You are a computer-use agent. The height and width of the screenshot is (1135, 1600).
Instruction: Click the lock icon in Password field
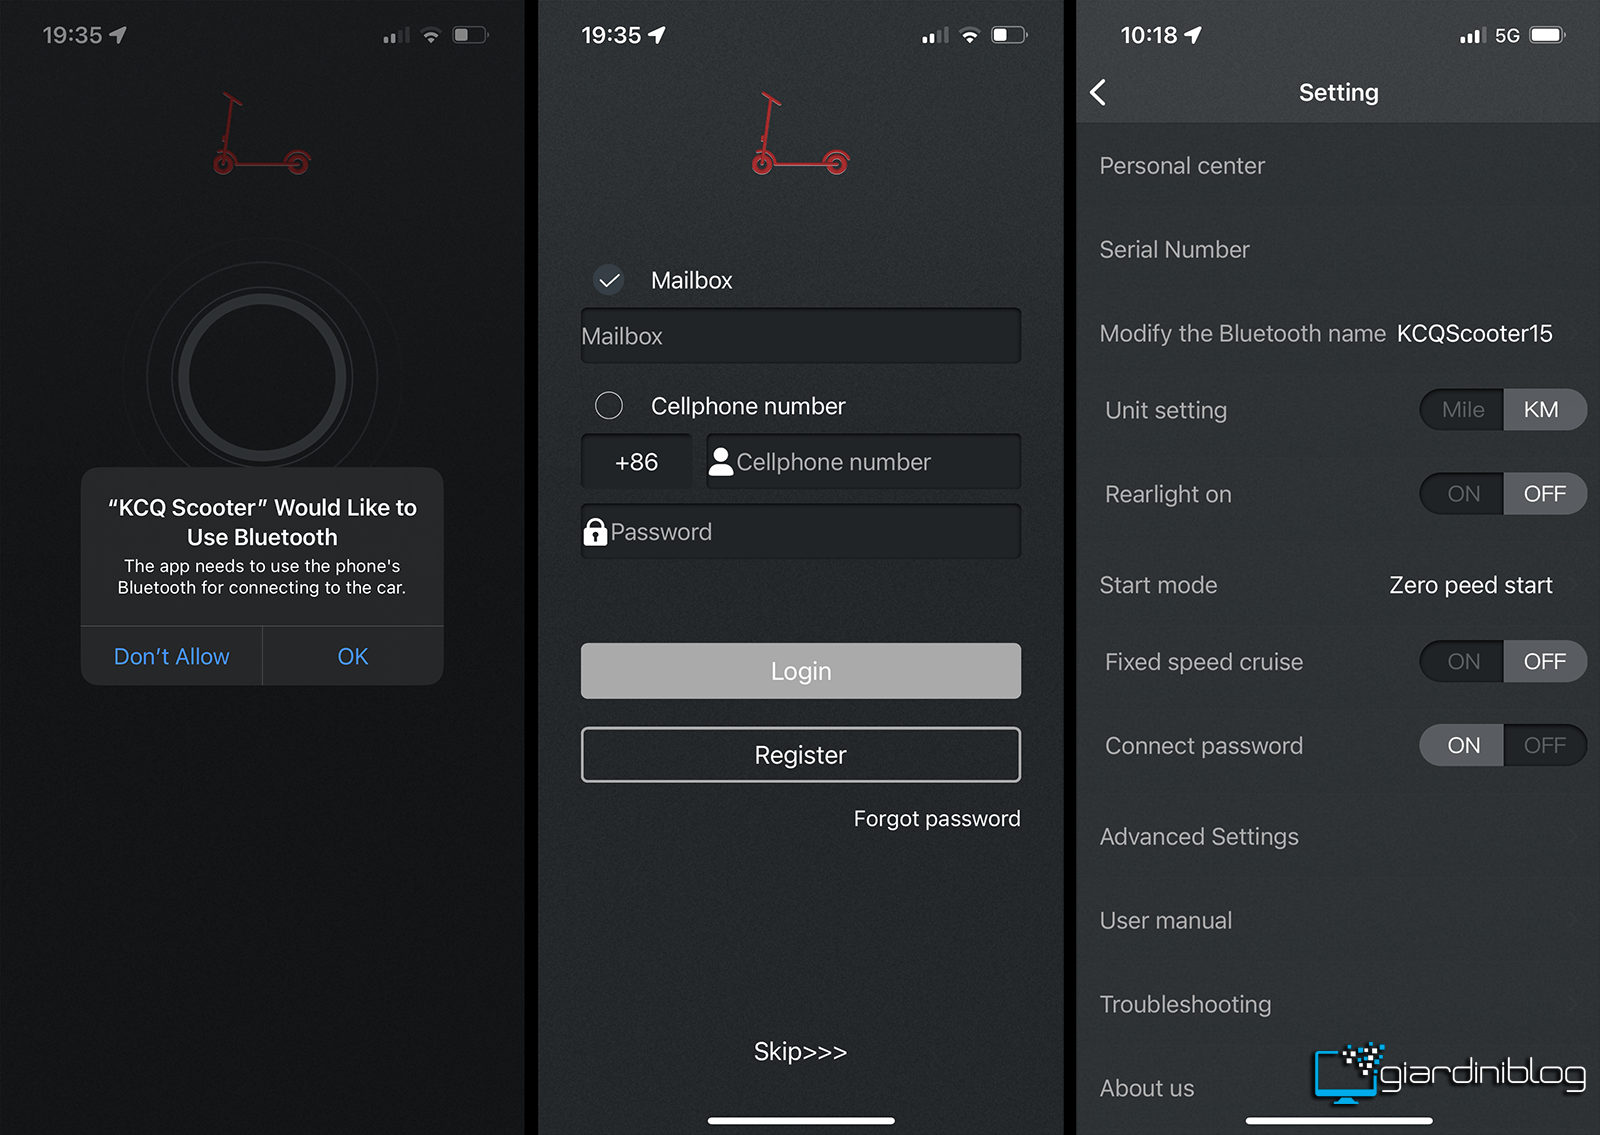[x=595, y=532]
